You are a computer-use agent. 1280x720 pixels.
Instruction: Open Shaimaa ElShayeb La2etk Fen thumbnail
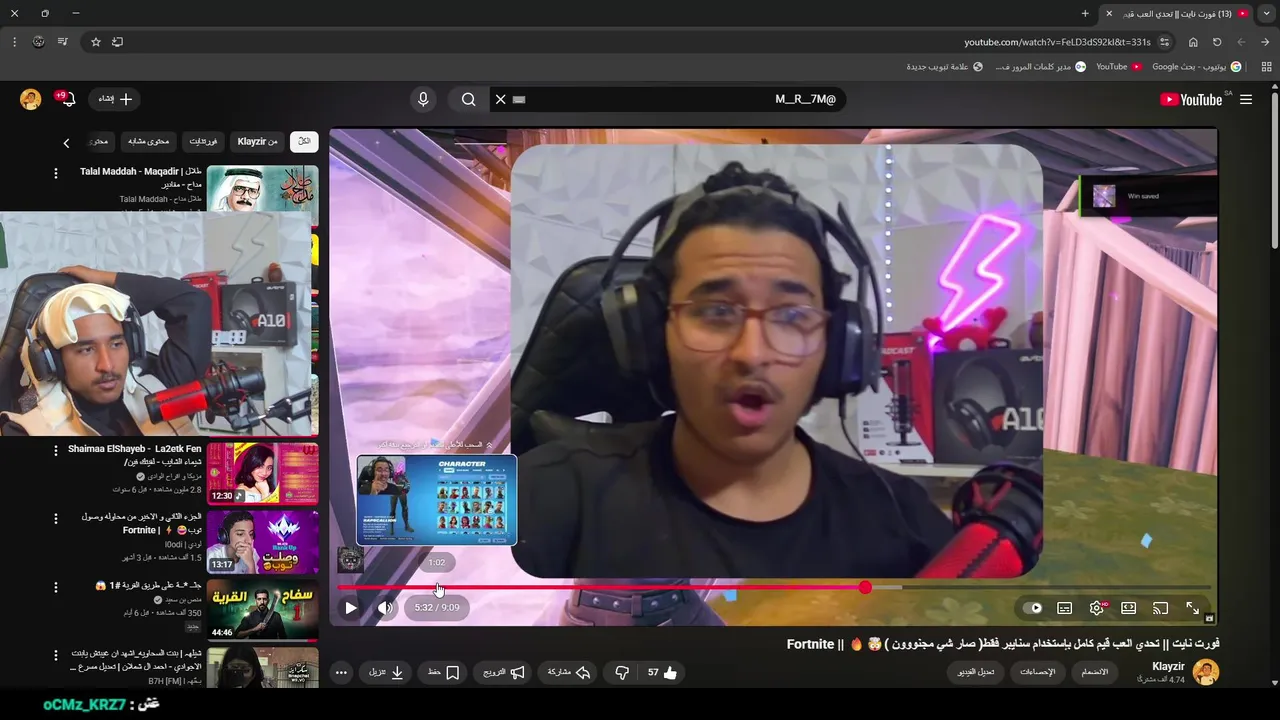point(262,473)
